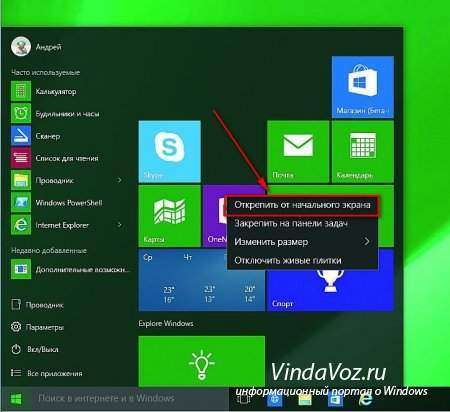
Task: Choose Закрепить на панели задач
Action: coord(302,223)
